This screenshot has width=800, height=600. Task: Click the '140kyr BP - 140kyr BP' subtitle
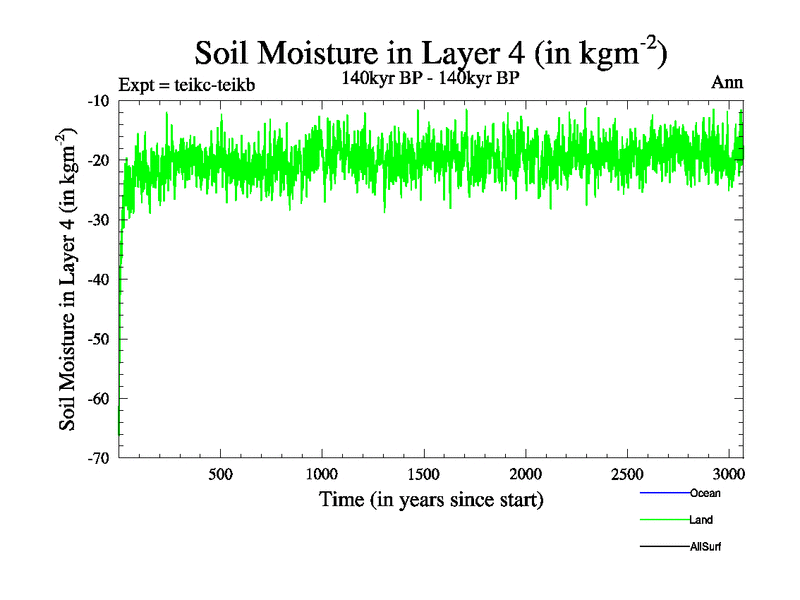click(x=430, y=76)
